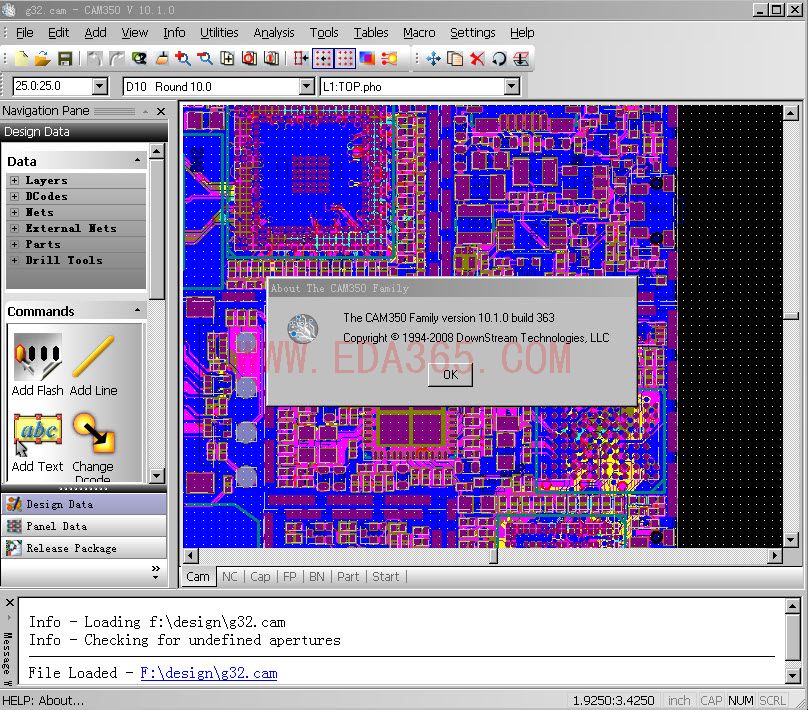Click the zoom-all page plus icon
Viewport: 808px width, 710px height.
(x=227, y=58)
